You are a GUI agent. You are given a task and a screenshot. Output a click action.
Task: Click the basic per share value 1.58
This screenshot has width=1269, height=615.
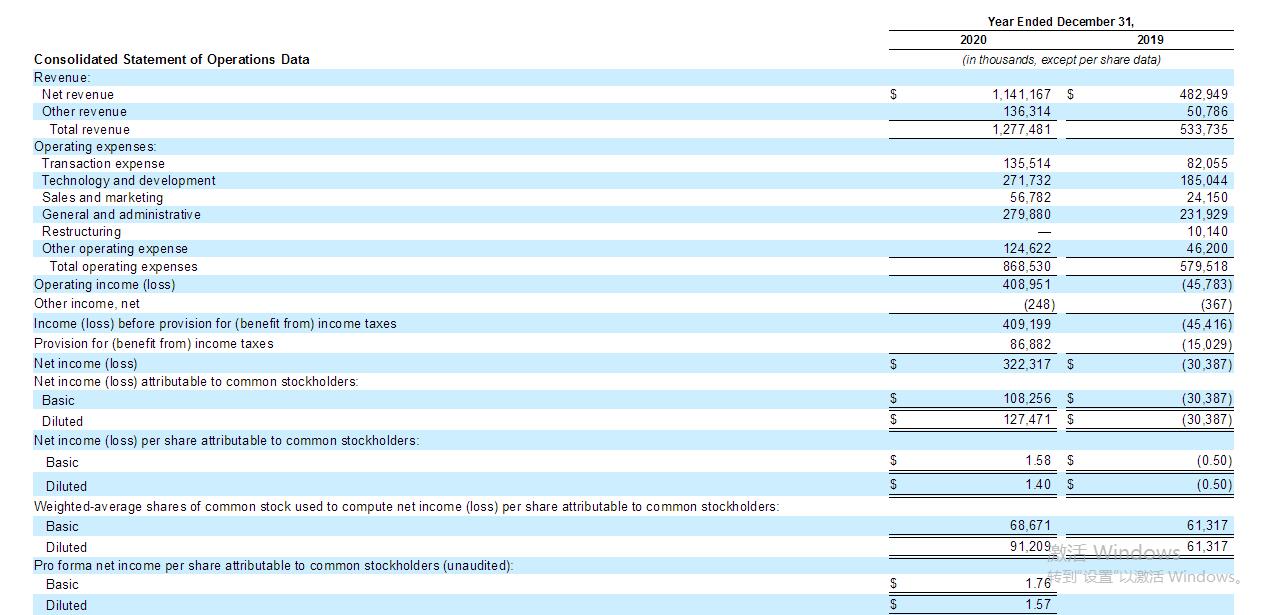pos(1038,461)
